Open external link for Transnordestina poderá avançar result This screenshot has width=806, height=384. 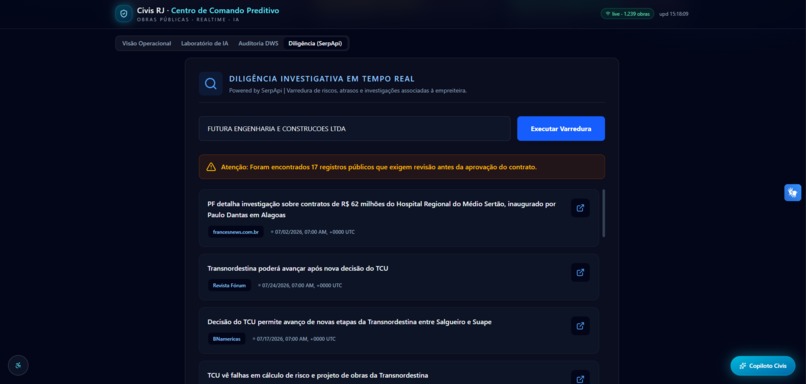pyautogui.click(x=580, y=272)
